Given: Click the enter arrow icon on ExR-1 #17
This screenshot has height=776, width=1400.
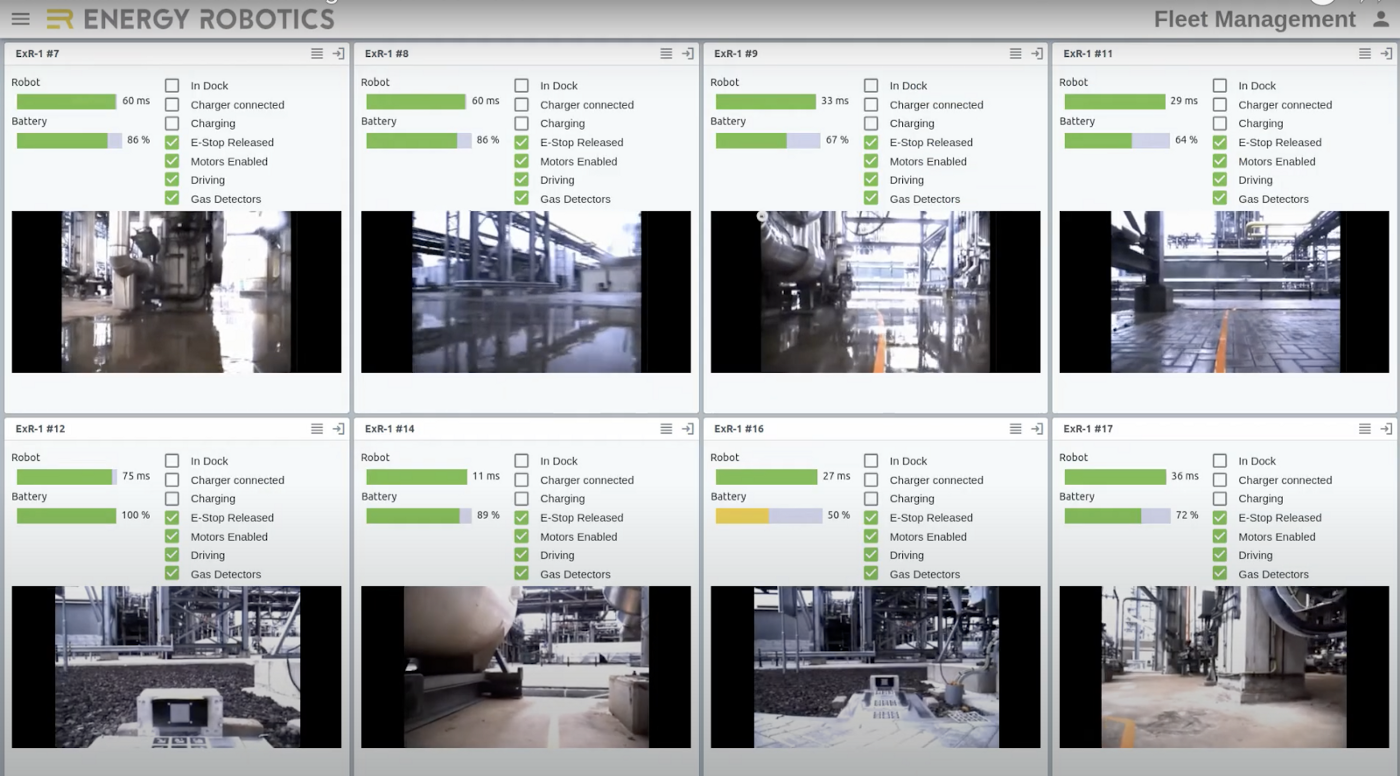Looking at the screenshot, I should pyautogui.click(x=1386, y=429).
